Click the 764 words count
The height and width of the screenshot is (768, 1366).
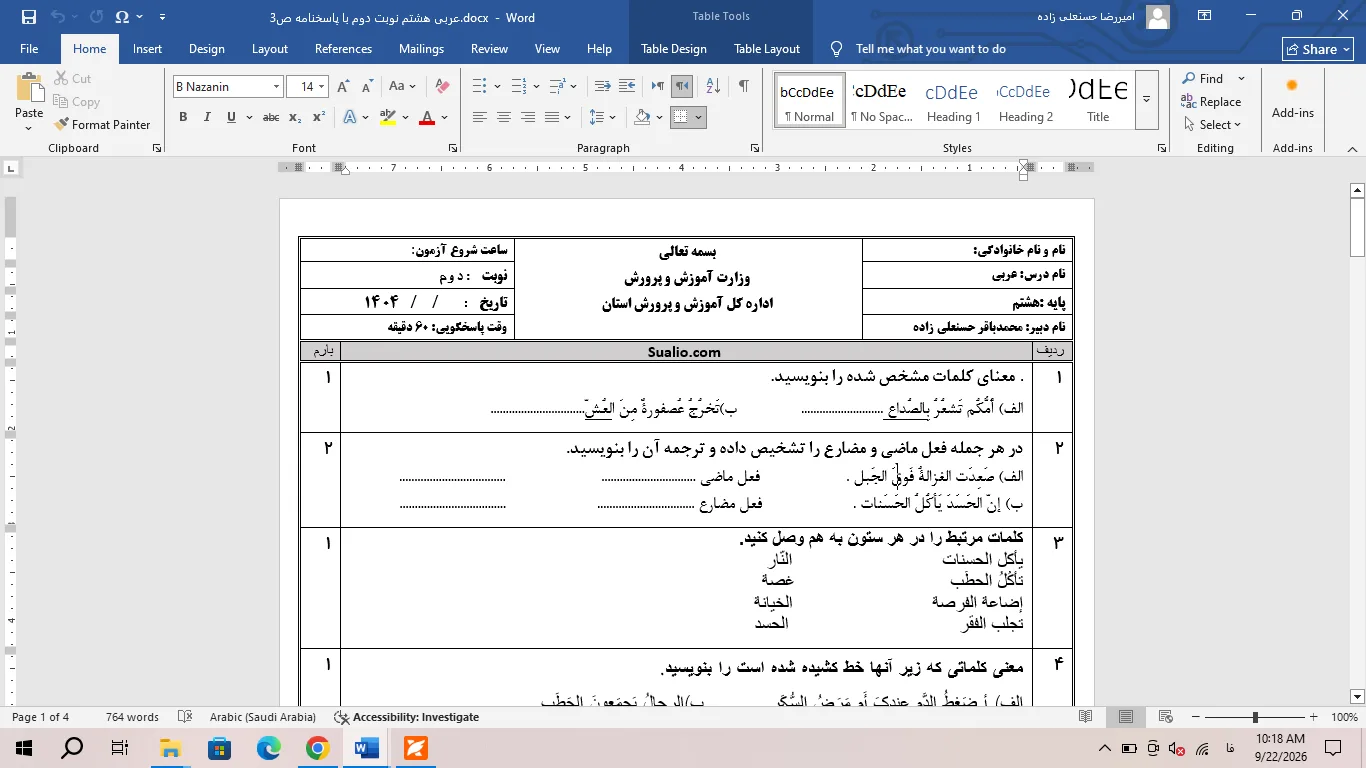tap(132, 717)
